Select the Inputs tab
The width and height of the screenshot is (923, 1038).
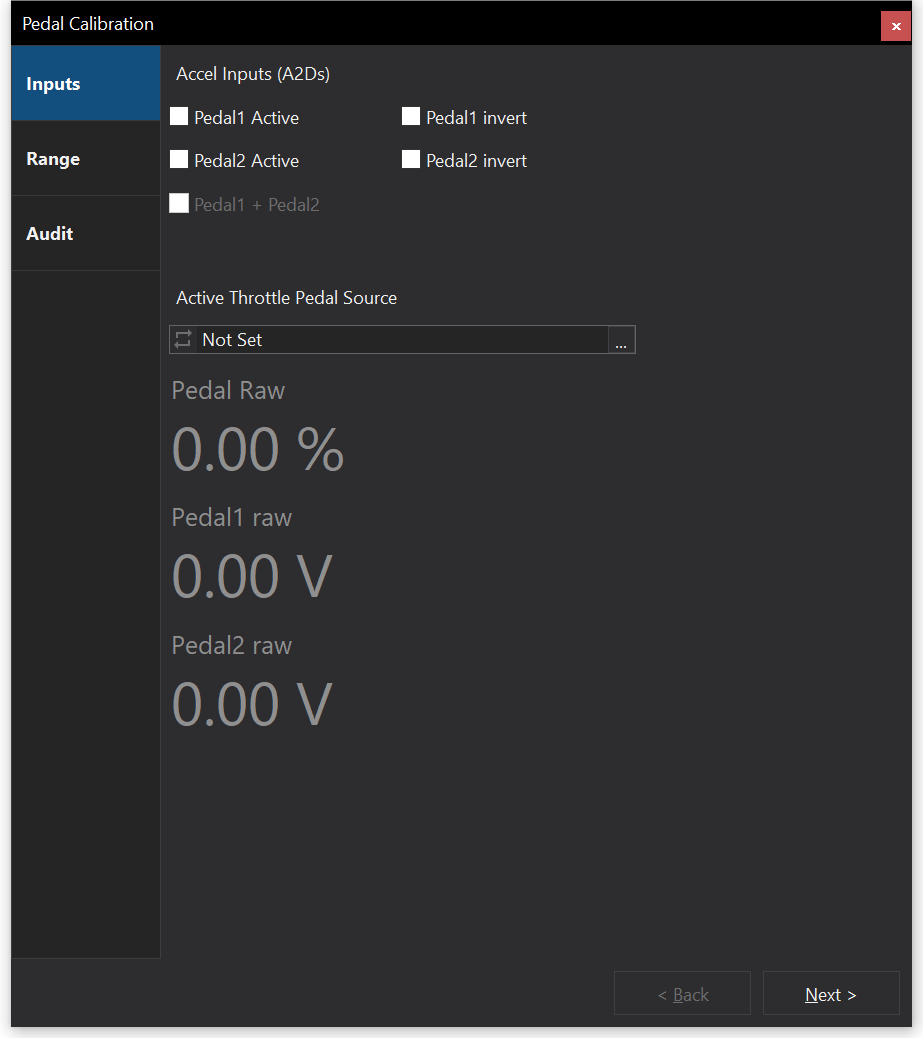pyautogui.click(x=86, y=84)
